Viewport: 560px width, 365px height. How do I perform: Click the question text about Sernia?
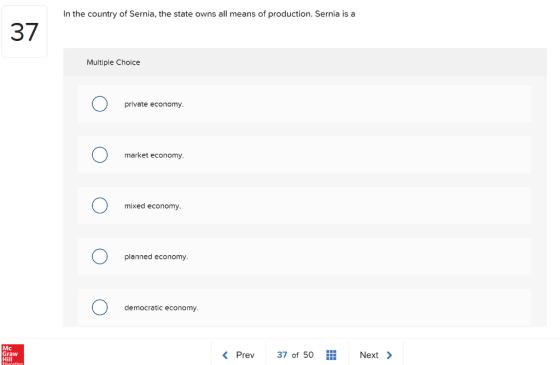pos(209,14)
